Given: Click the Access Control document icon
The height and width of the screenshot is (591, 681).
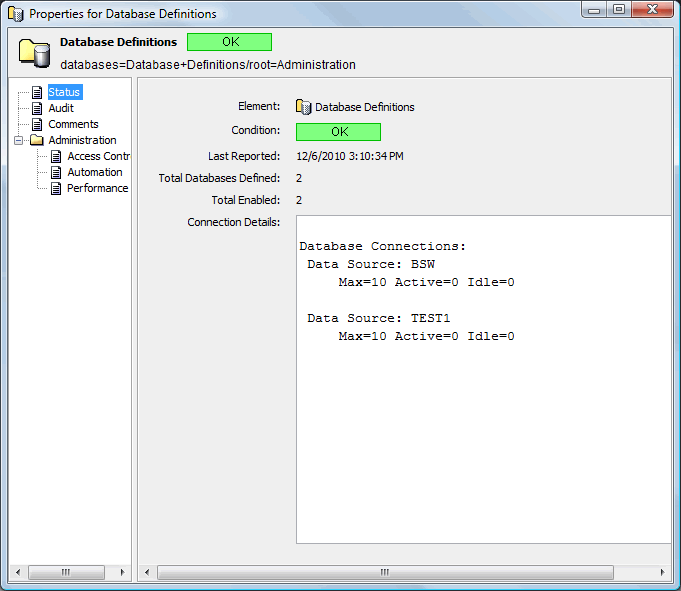Looking at the screenshot, I should point(56,156).
